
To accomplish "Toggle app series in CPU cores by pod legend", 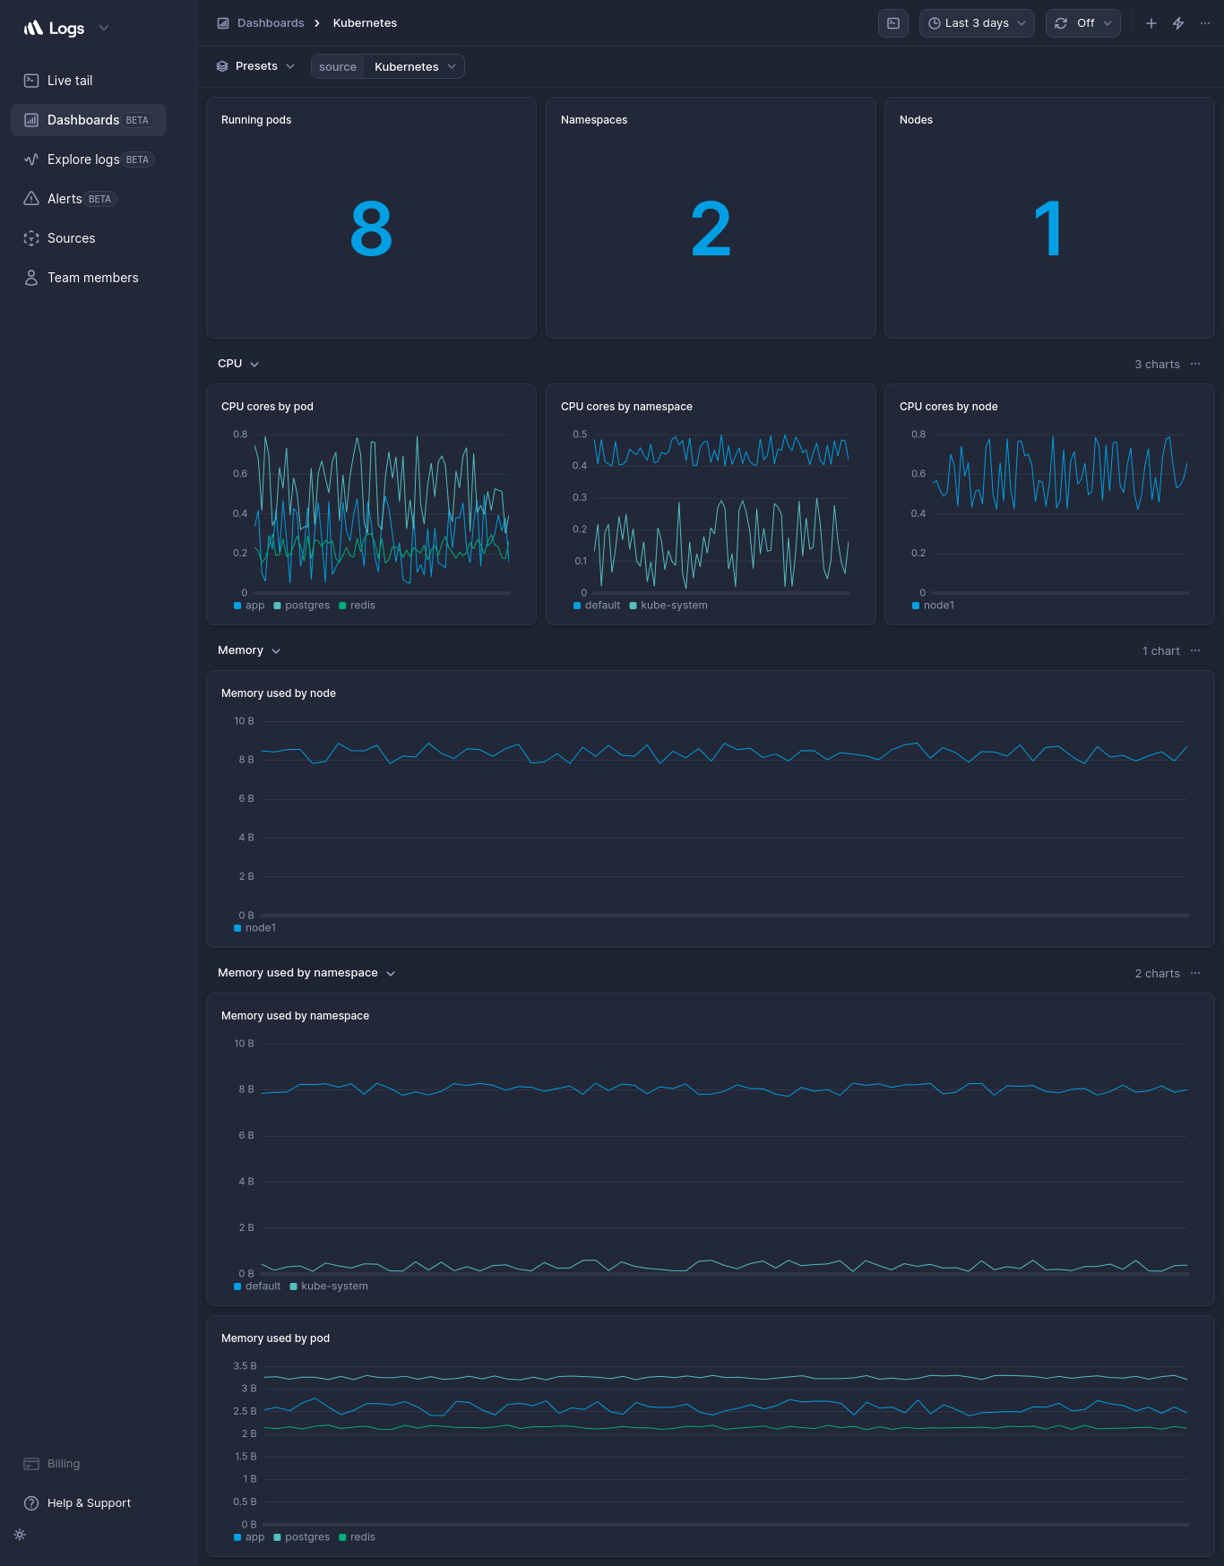I will [249, 606].
